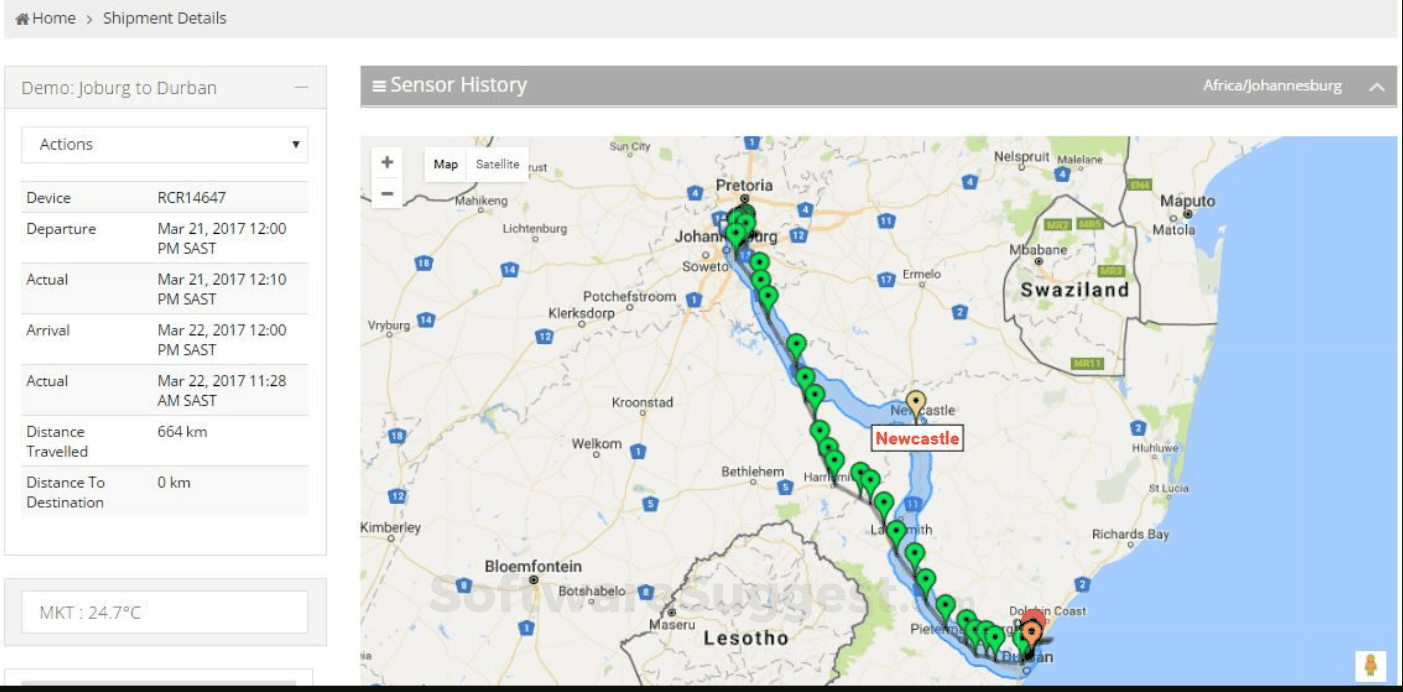Collapse Sensor History using the chevron
The width and height of the screenshot is (1403, 692).
pos(1375,85)
